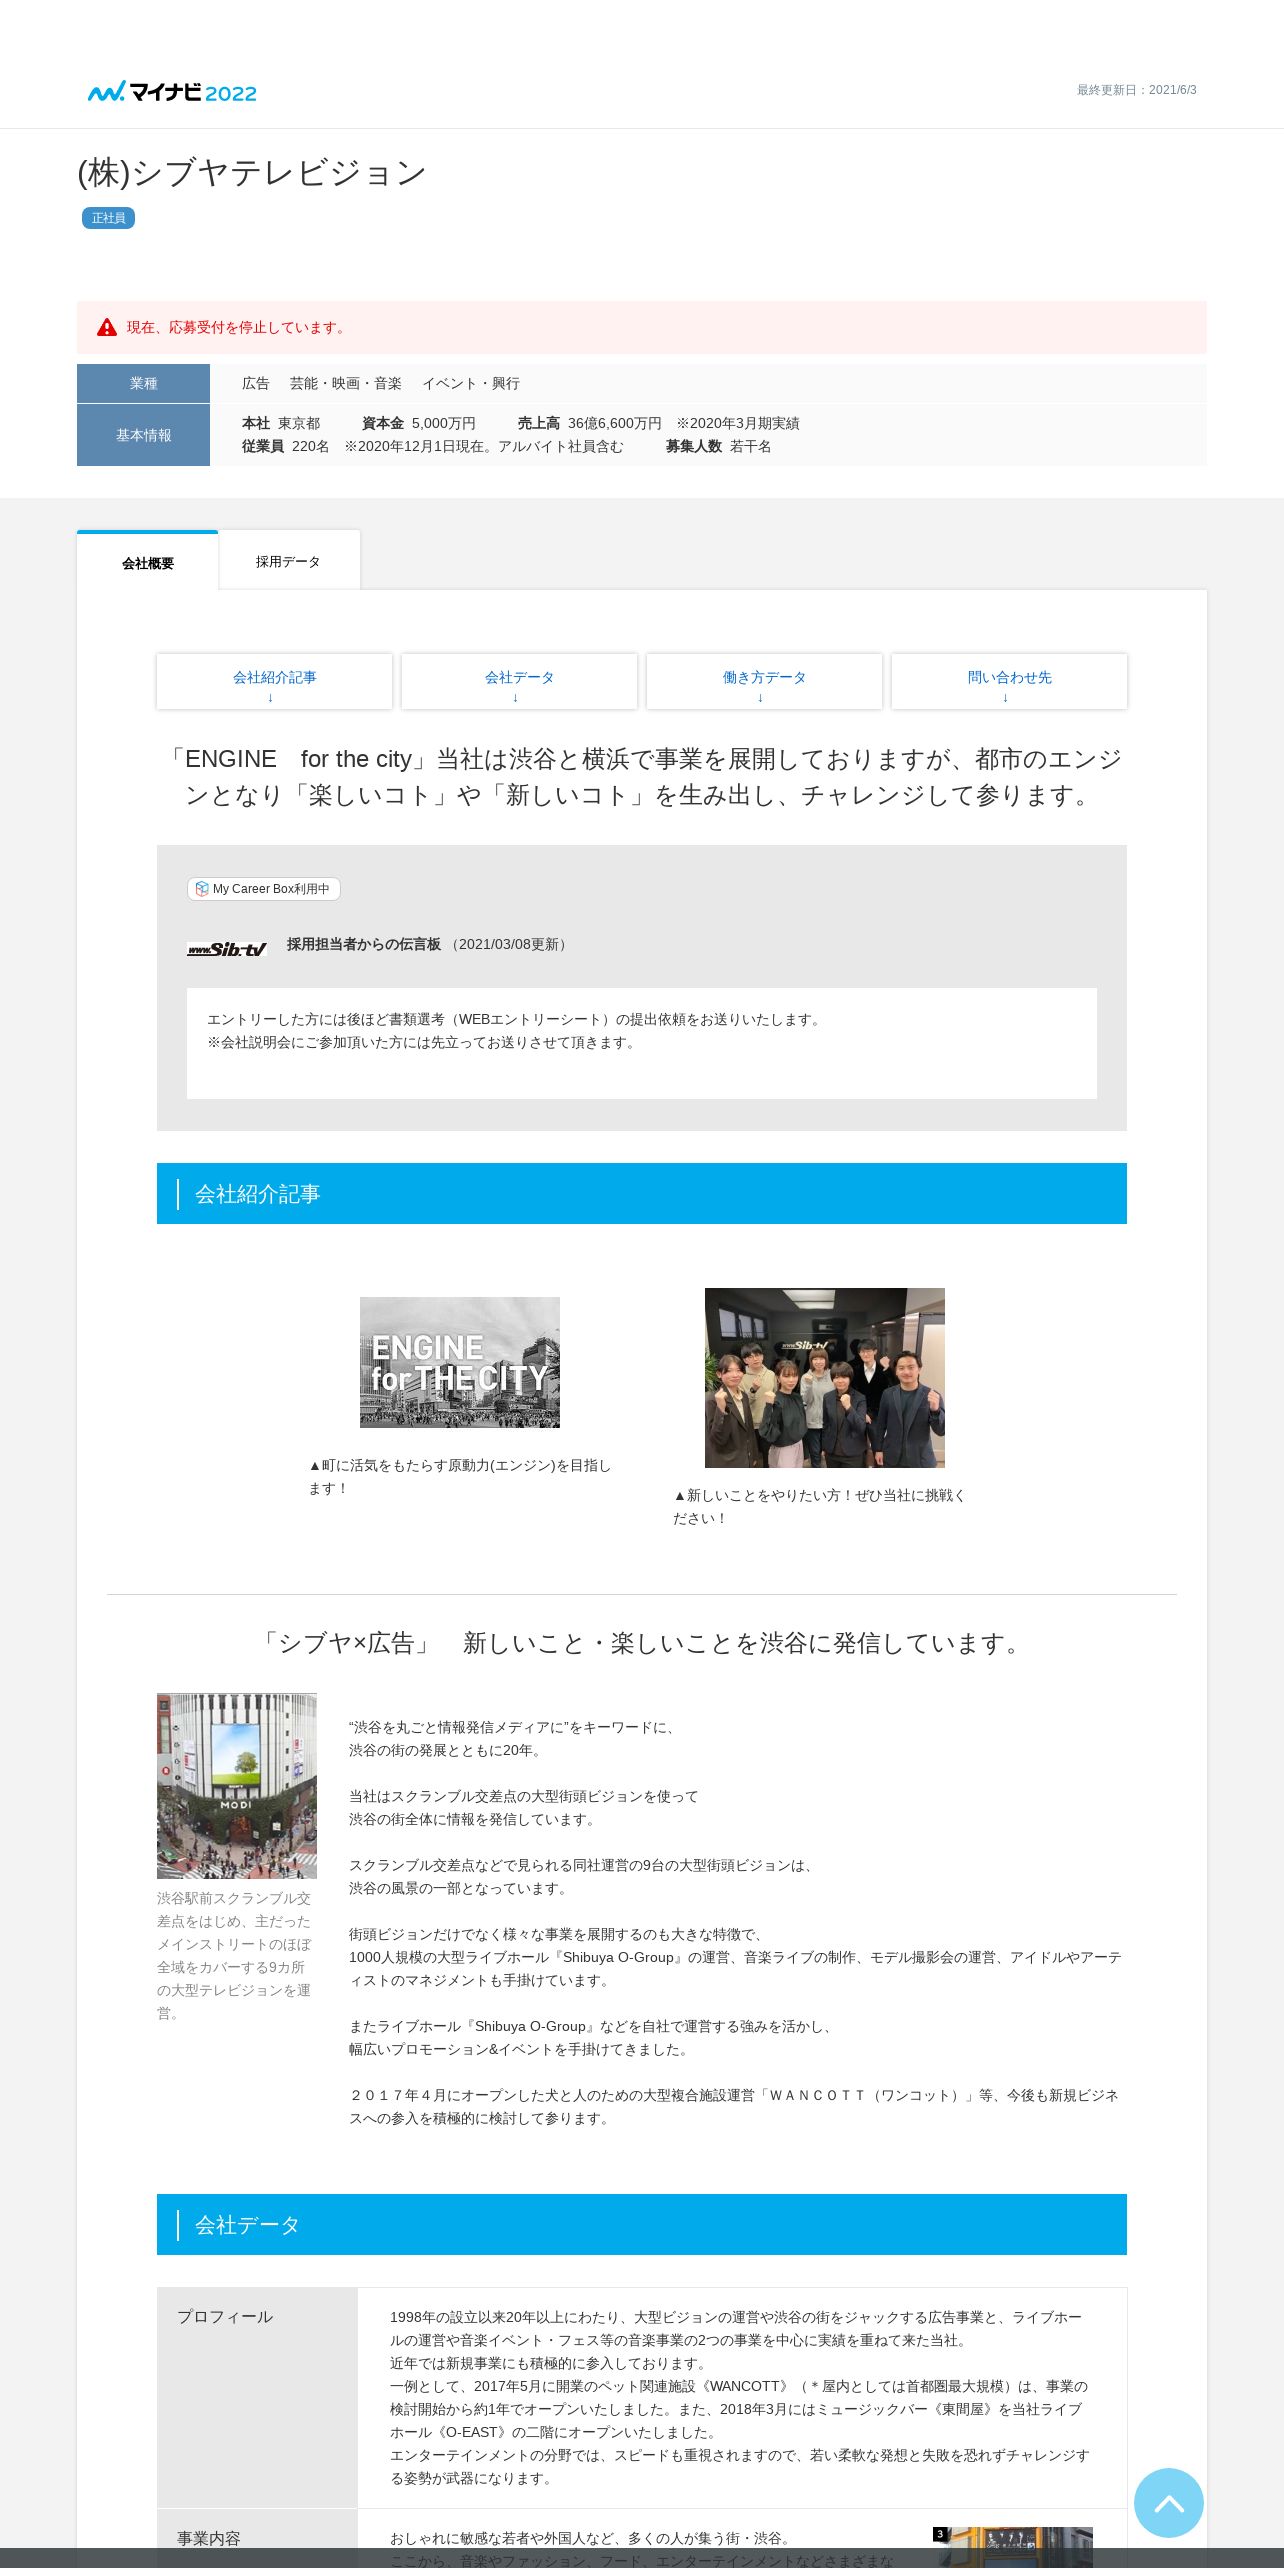Viewport: 1284px width, 2568px height.
Task: Open the ENGINE for THE CITY image
Action: point(460,1362)
